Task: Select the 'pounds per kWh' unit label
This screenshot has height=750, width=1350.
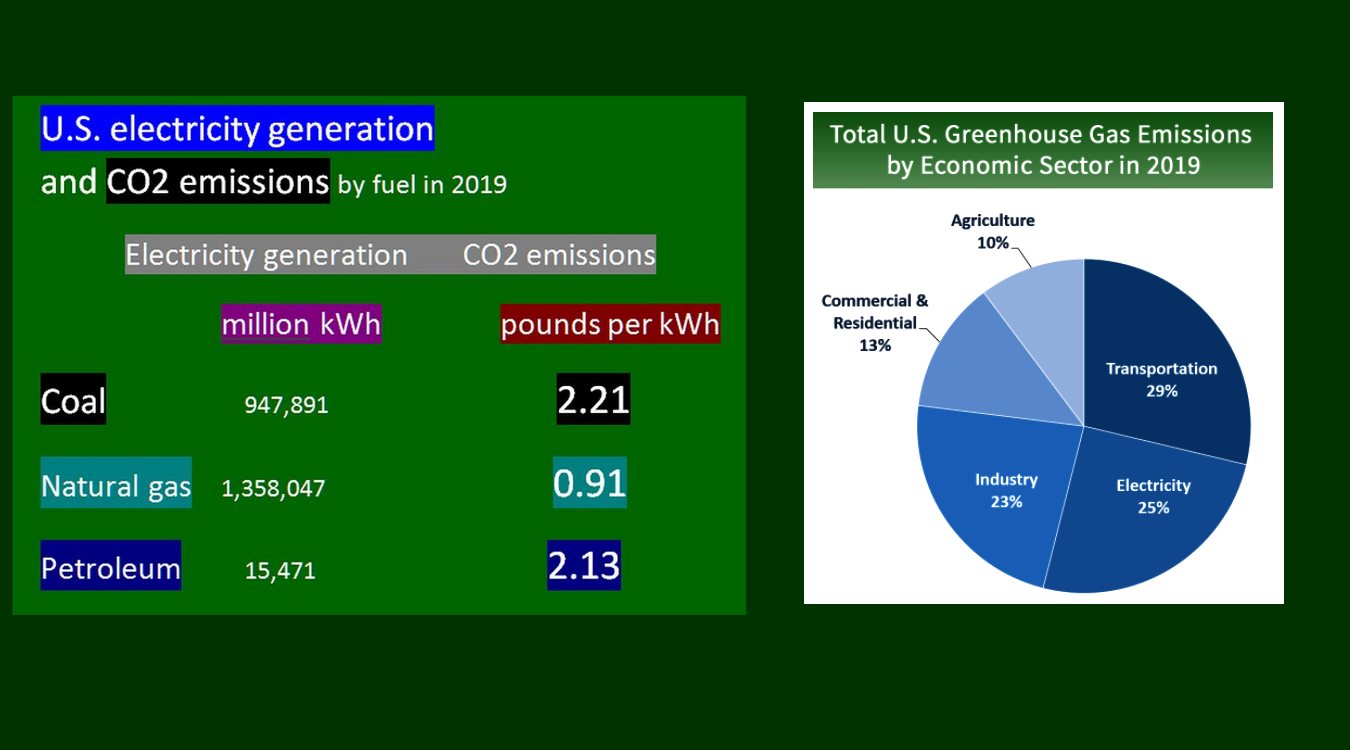Action: coord(610,325)
